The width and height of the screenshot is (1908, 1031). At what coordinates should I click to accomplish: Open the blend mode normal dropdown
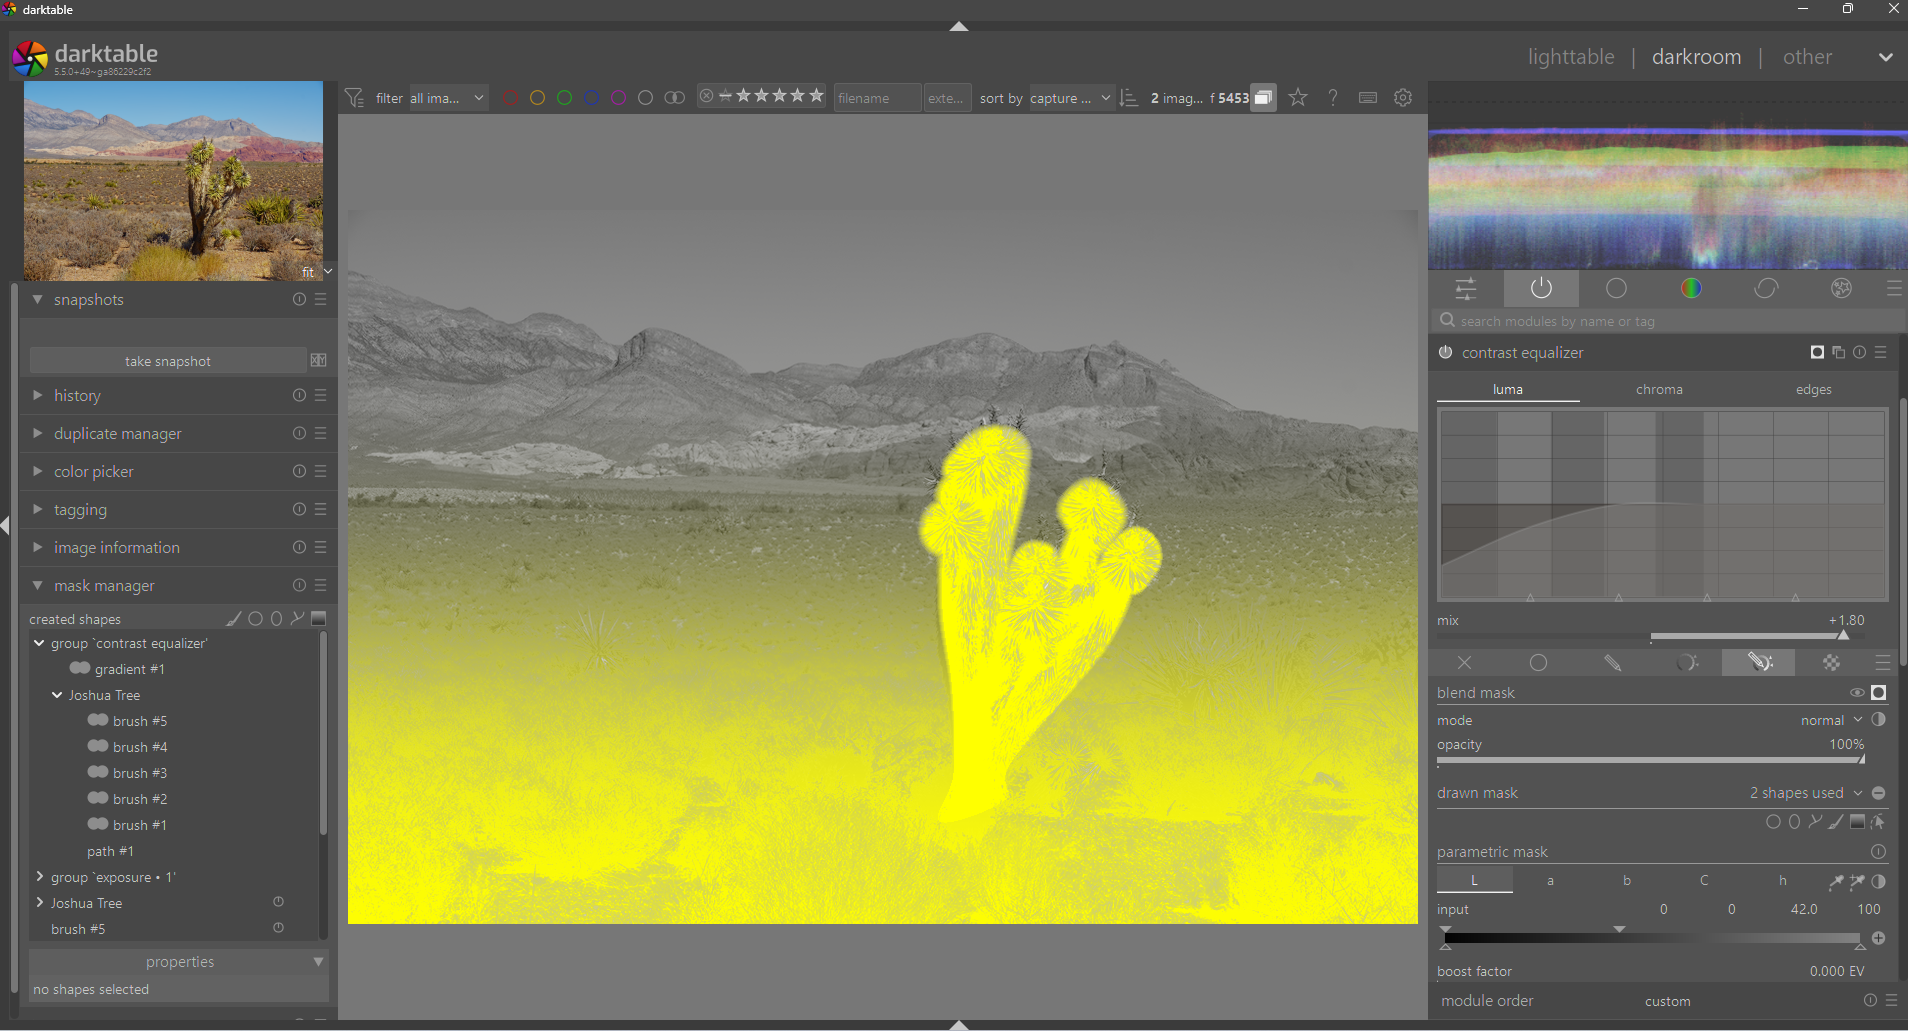tap(1830, 721)
